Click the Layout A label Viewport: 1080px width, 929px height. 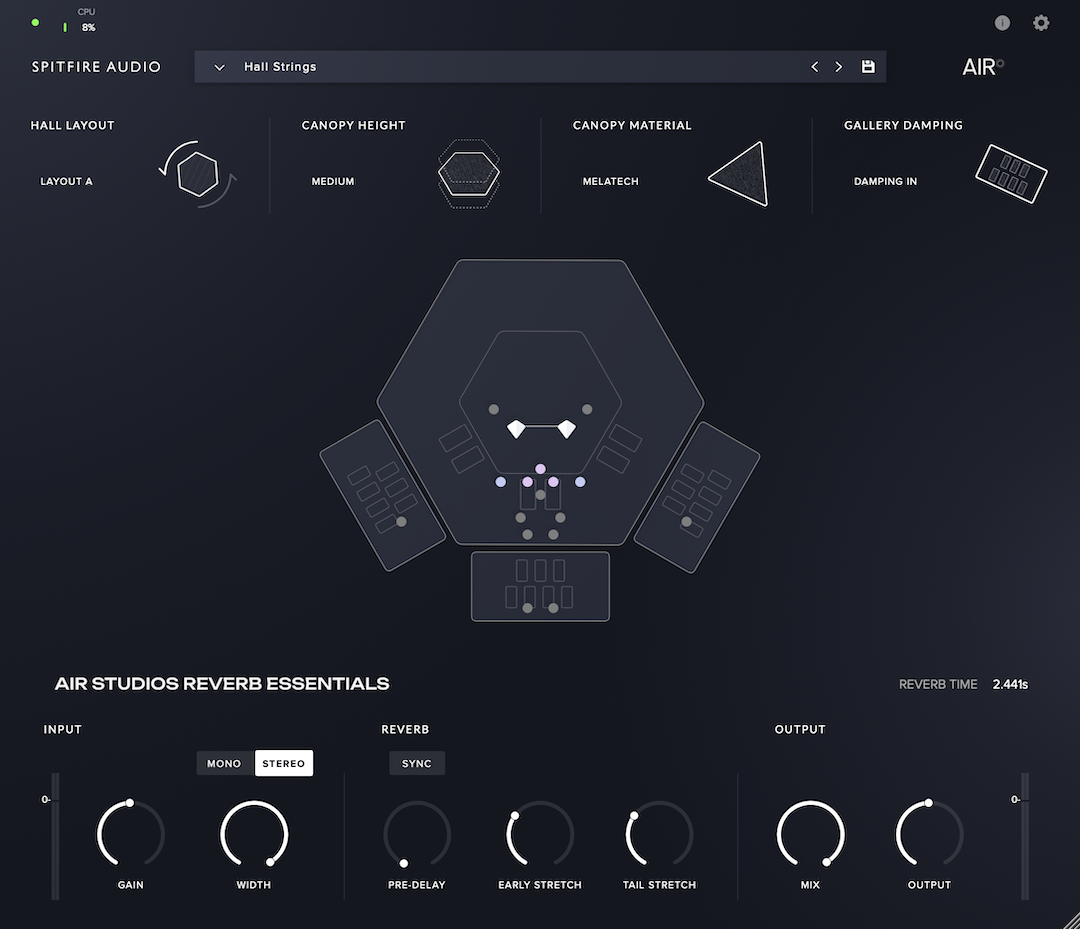[x=66, y=182]
